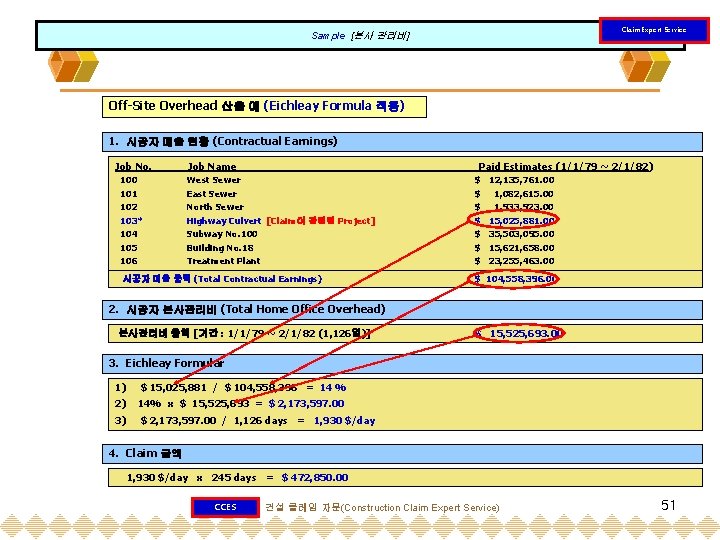This screenshot has height=540, width=720.
Task: Click the total $104,558,396.00 amount
Action: point(515,279)
